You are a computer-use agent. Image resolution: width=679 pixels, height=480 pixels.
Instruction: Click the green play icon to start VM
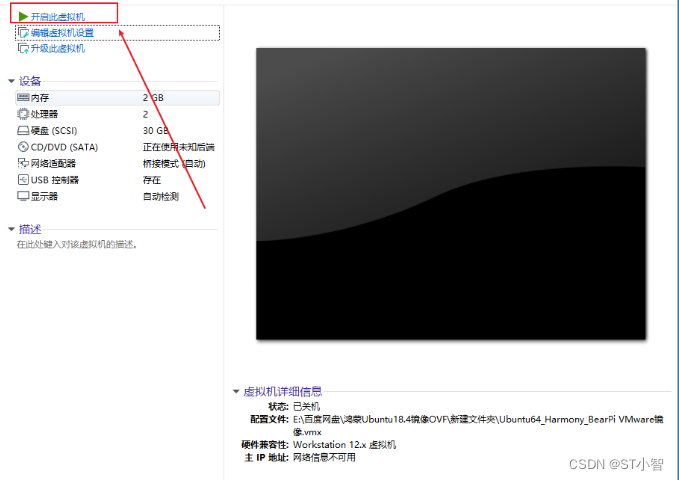23,16
